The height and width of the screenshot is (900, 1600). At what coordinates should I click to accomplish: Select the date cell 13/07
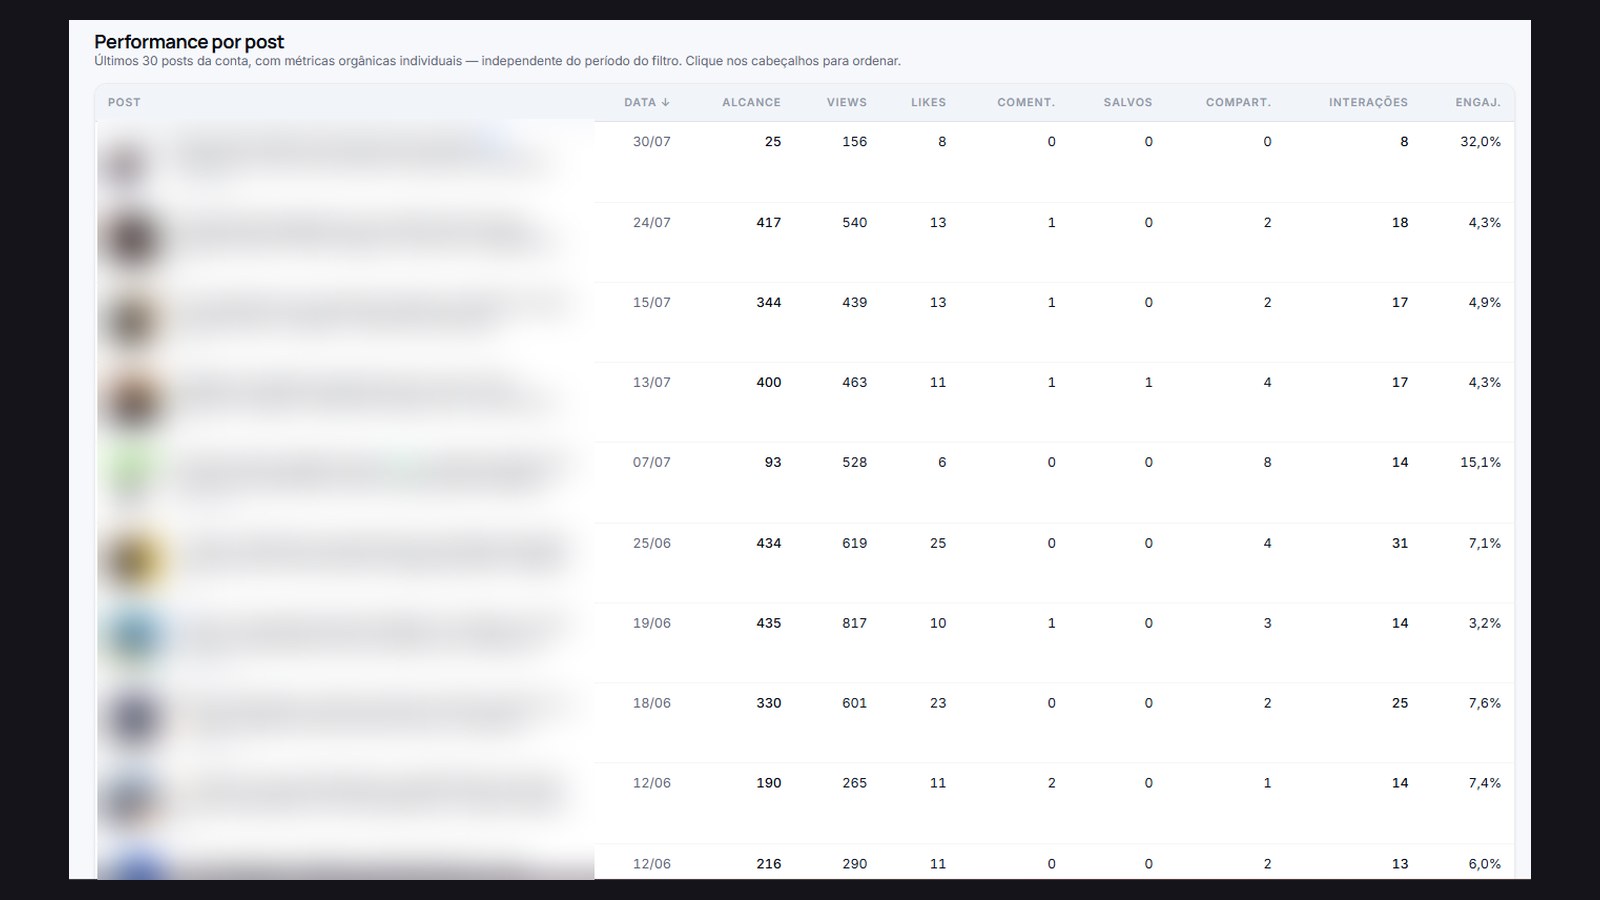(x=652, y=382)
